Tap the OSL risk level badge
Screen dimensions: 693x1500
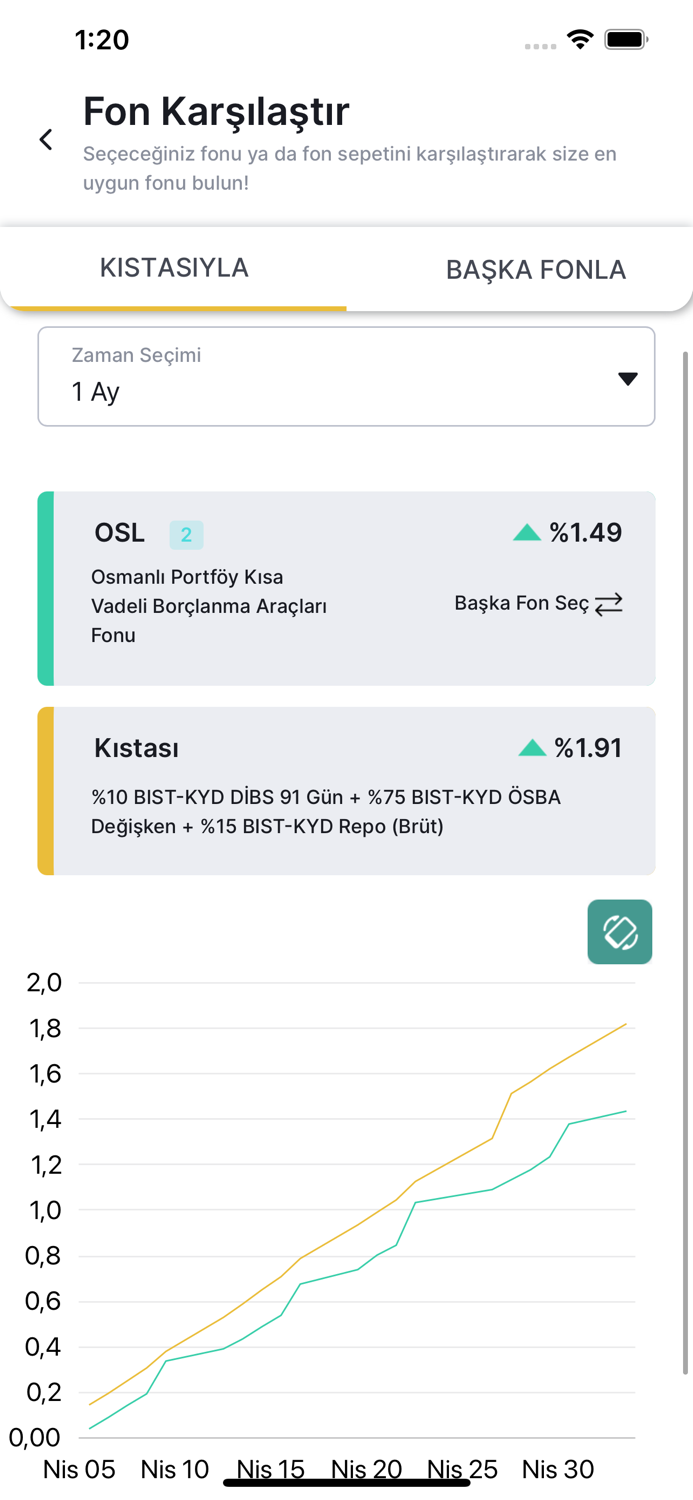tap(186, 535)
